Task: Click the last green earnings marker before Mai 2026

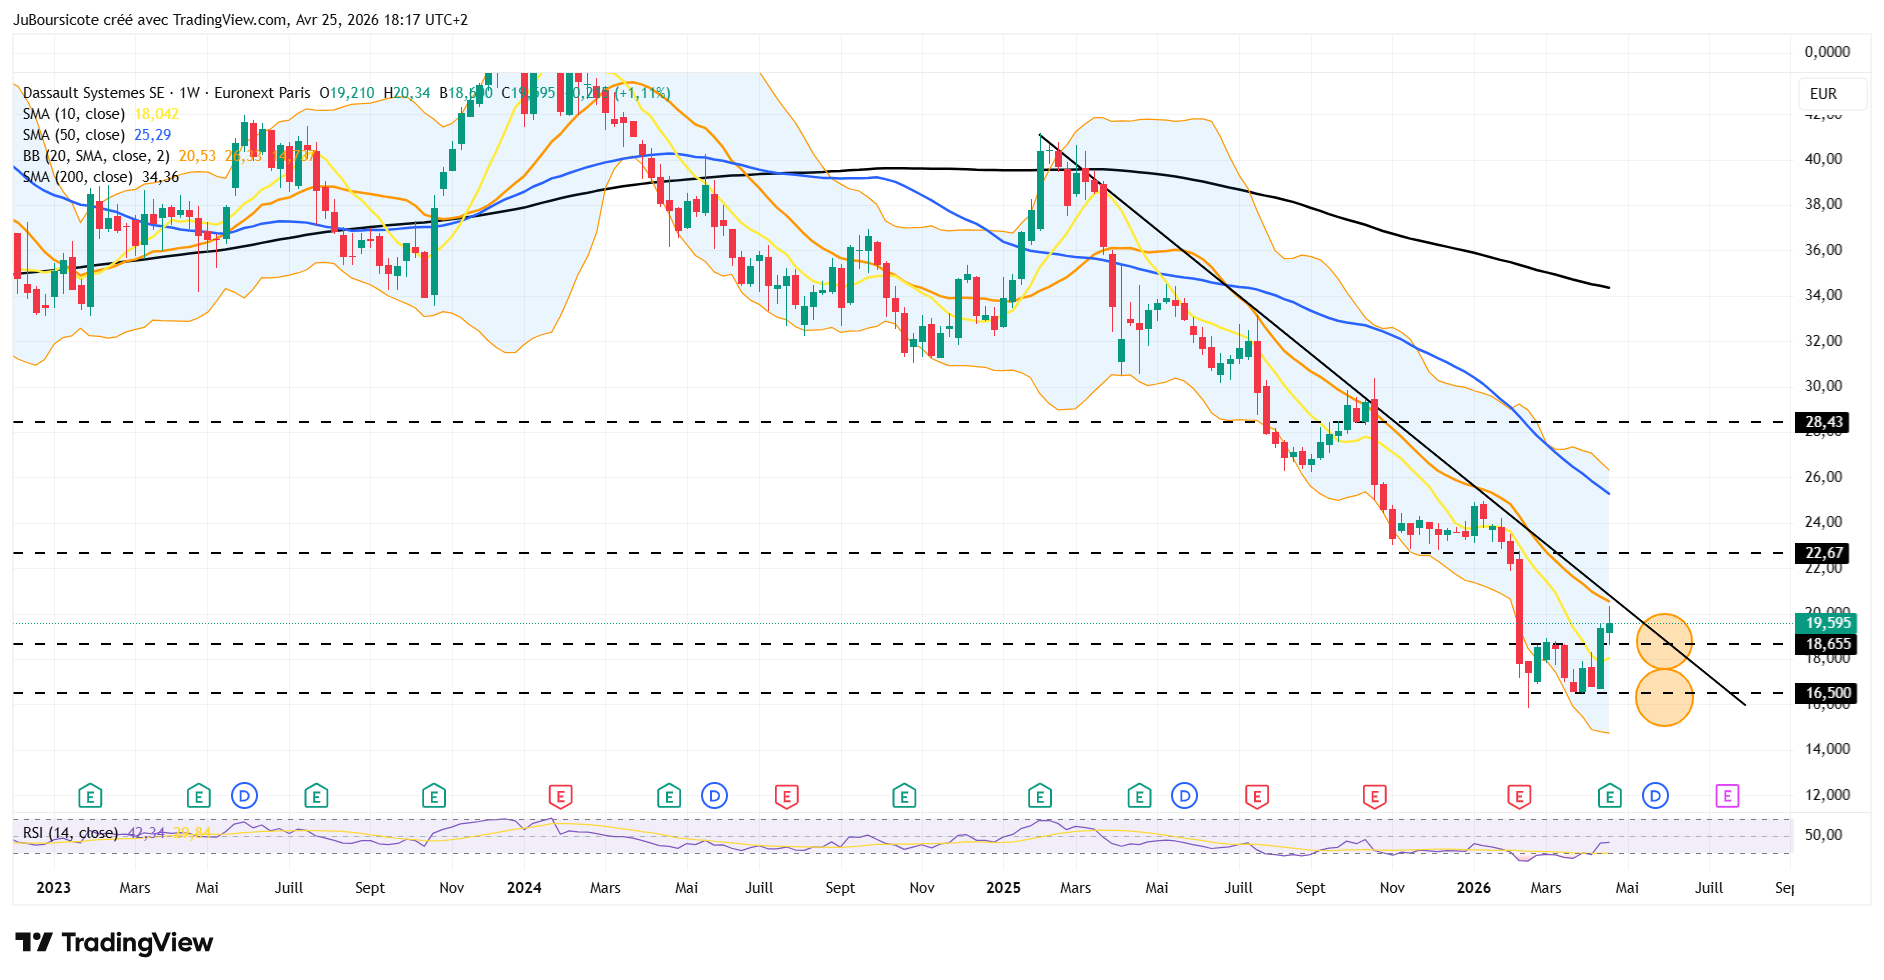Action: click(x=1609, y=796)
